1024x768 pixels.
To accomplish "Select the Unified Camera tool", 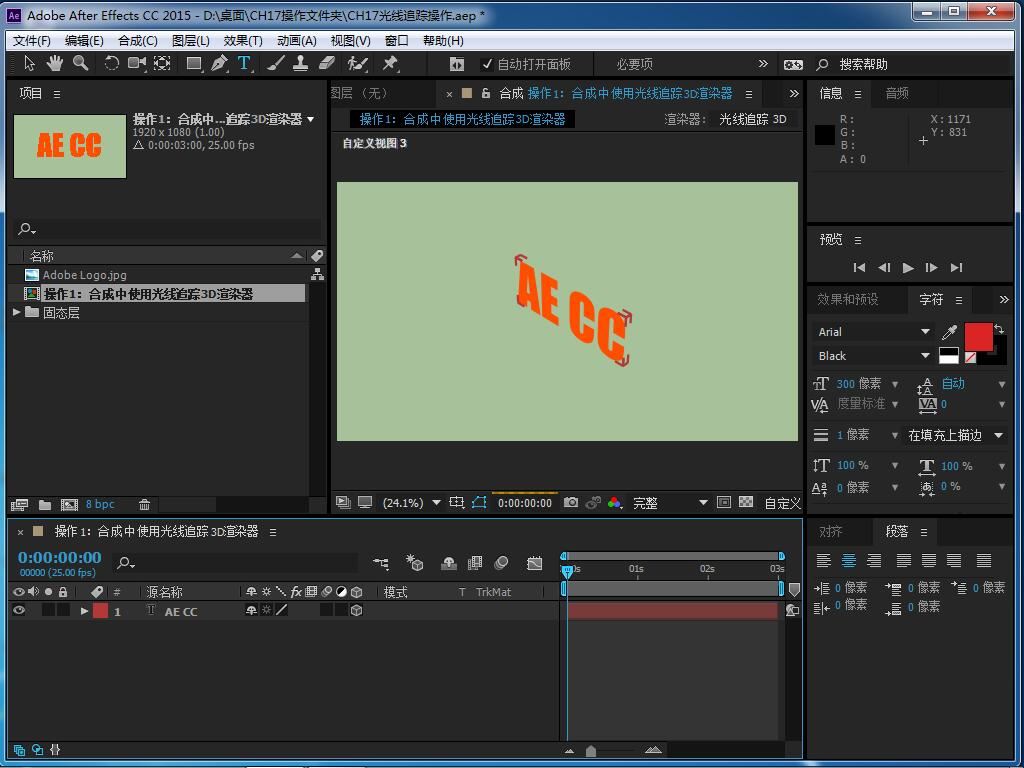I will (136, 63).
